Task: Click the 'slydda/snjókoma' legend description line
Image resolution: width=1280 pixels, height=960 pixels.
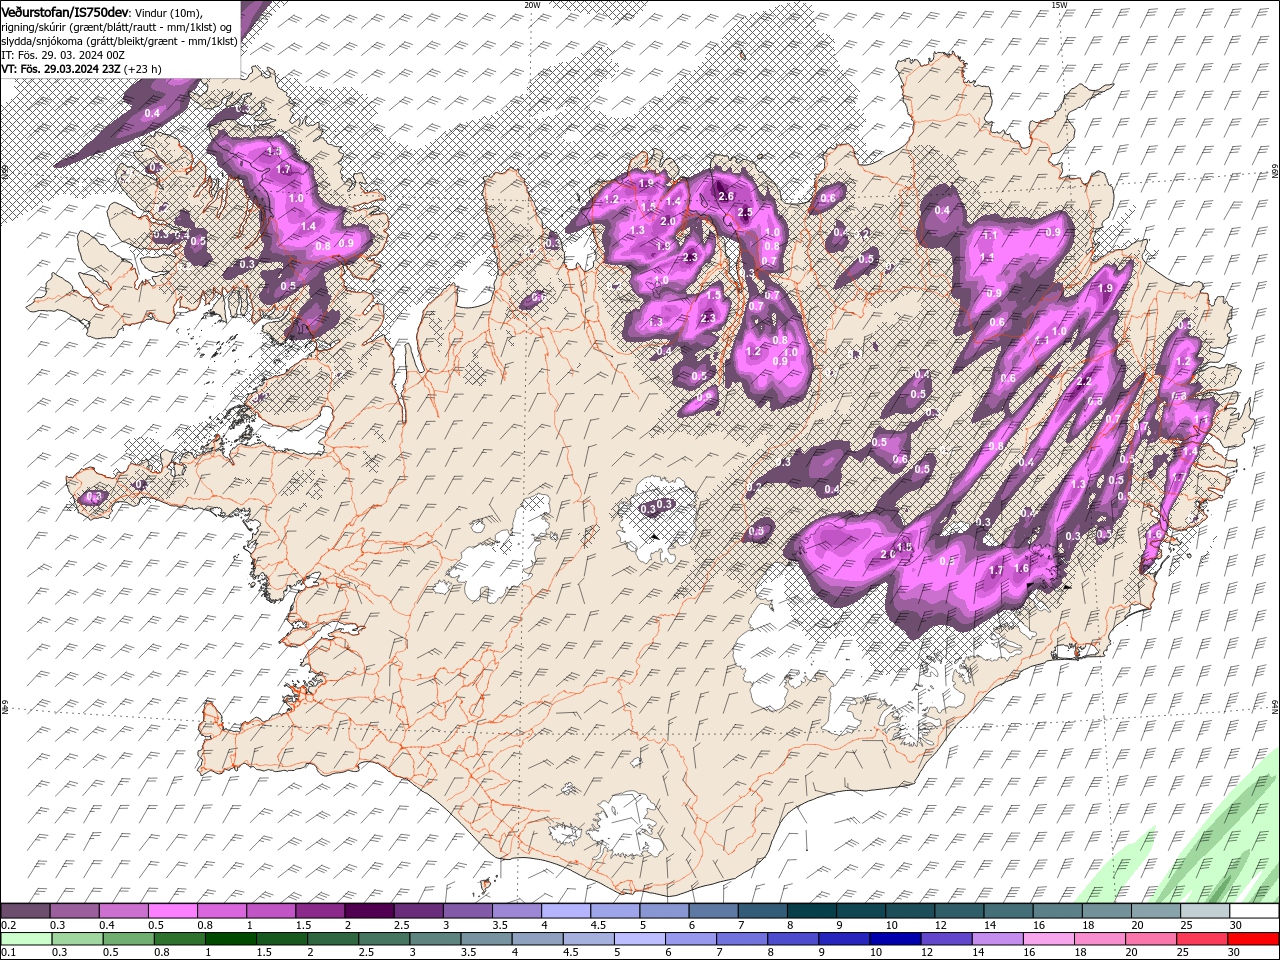Action: point(119,41)
